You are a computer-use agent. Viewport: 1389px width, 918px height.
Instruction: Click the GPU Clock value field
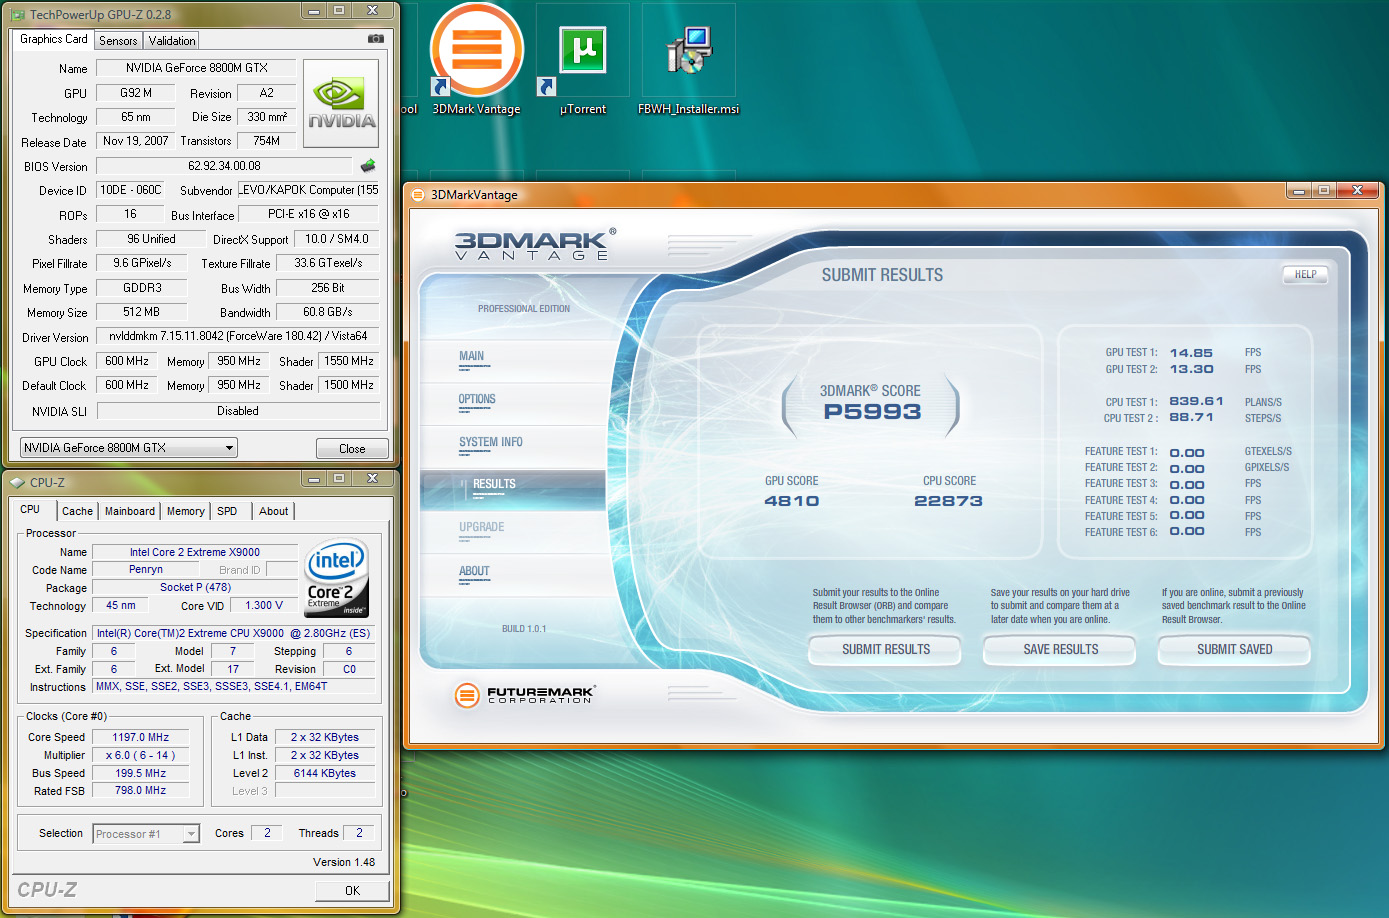tap(127, 361)
